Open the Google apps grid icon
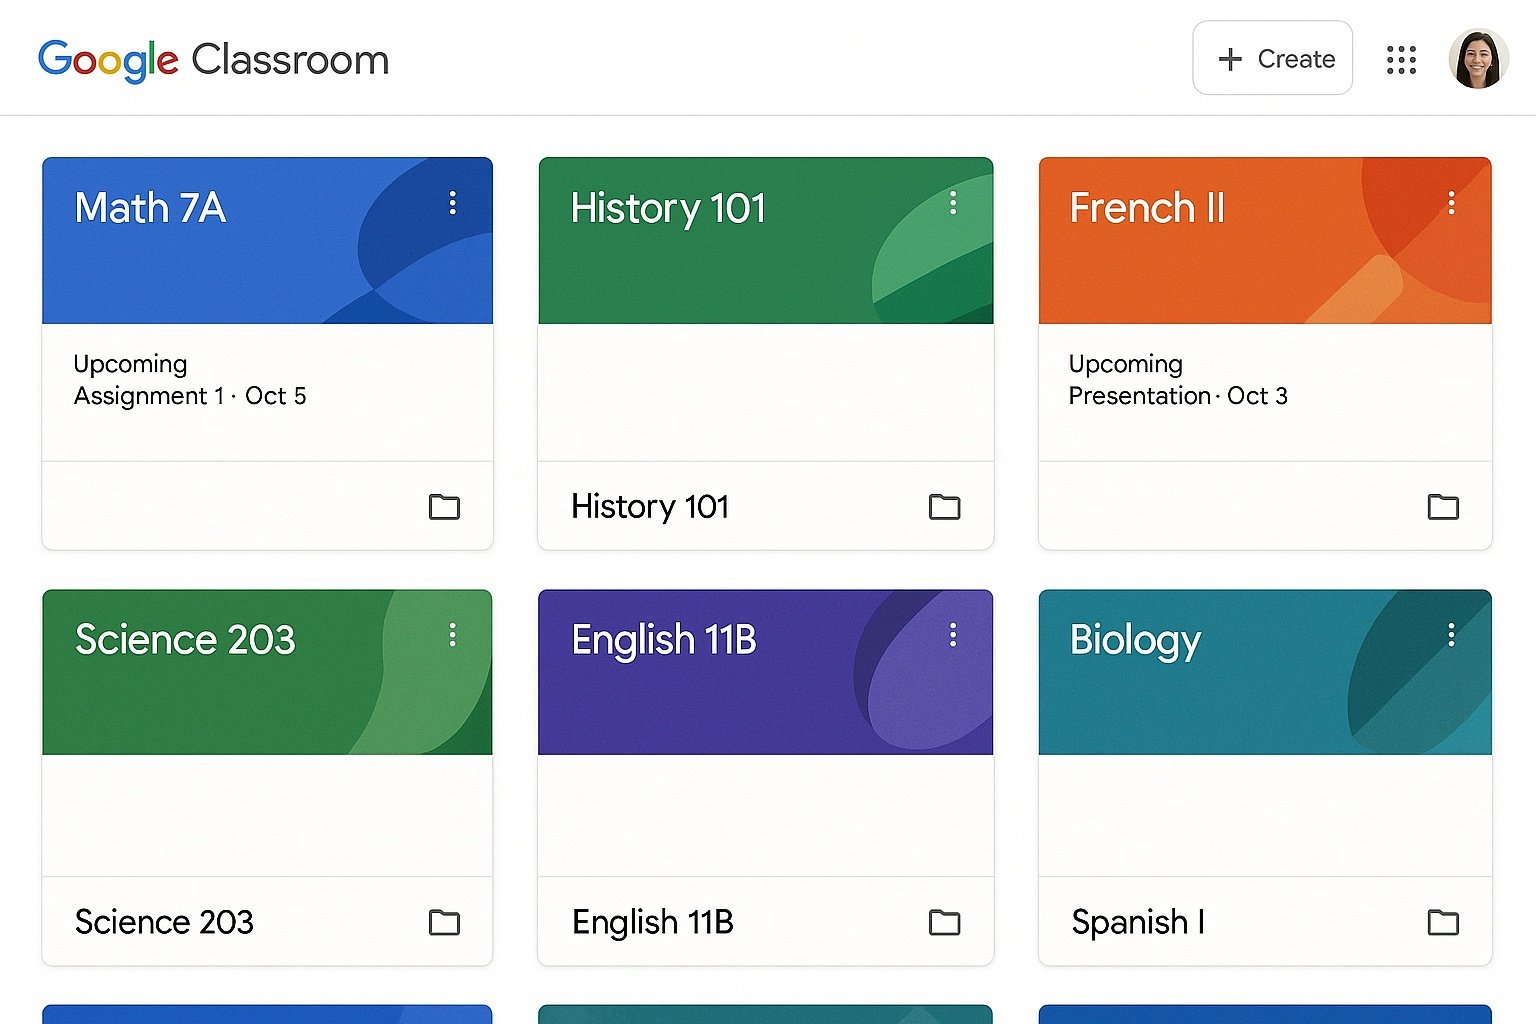This screenshot has height=1024, width=1536. 1400,60
